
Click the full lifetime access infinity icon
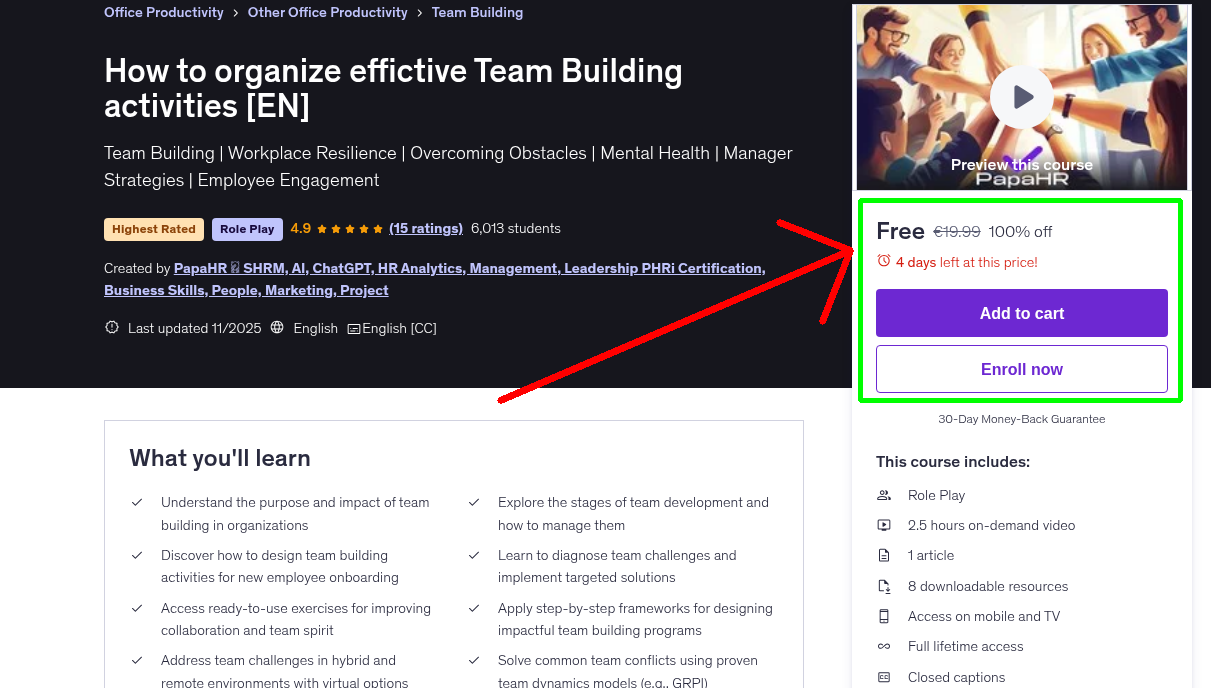point(884,646)
